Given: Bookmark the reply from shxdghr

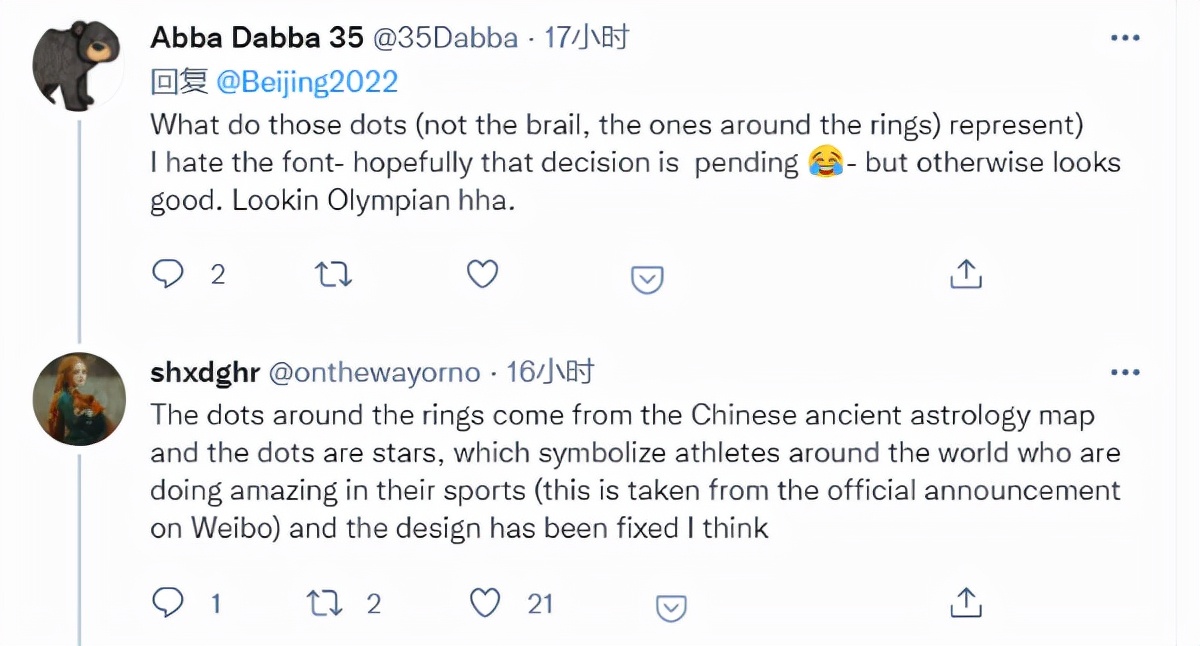Looking at the screenshot, I should [670, 608].
